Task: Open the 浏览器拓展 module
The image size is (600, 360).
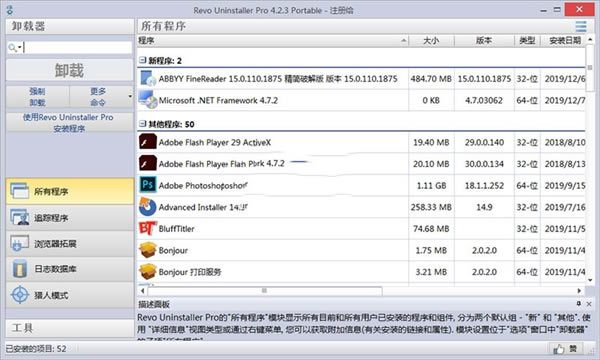Action: [70, 243]
